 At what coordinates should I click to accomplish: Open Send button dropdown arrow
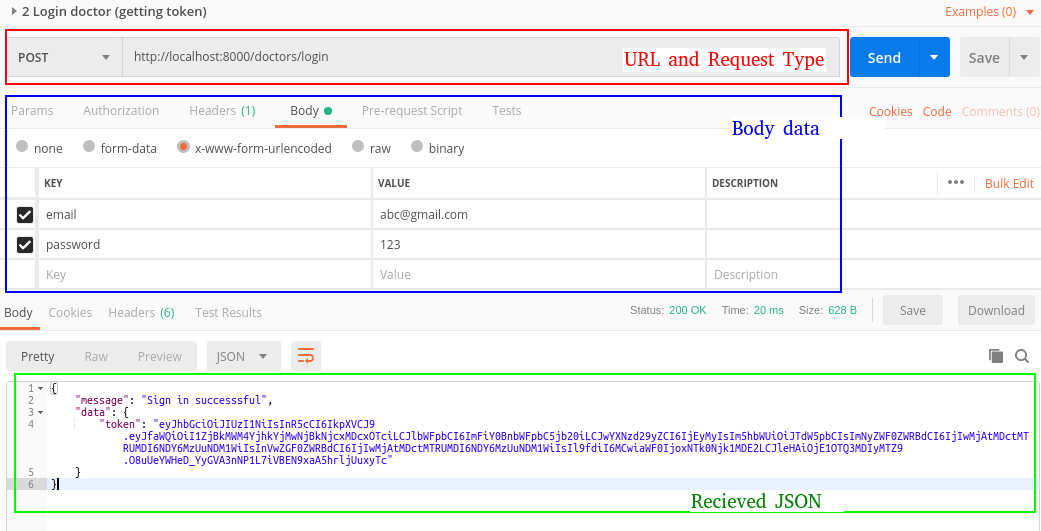(934, 58)
